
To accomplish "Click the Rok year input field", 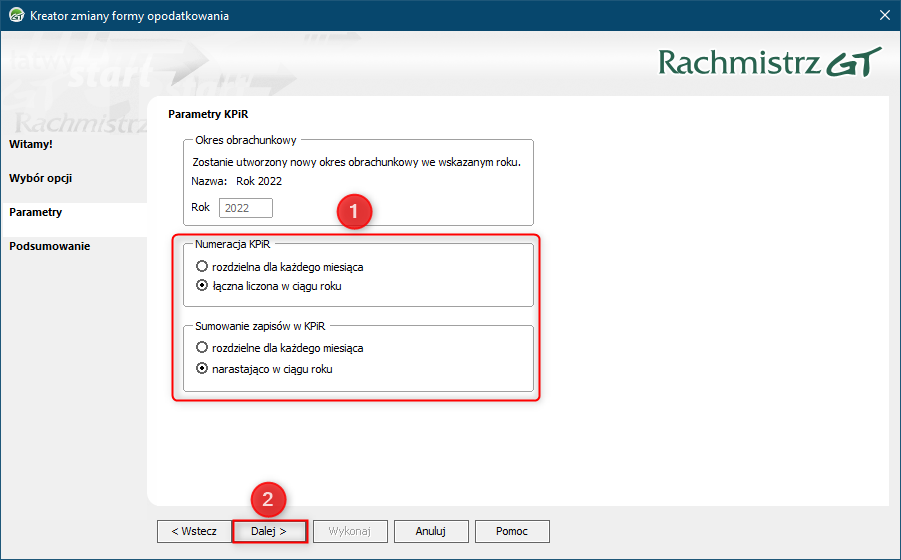I will click(246, 208).
